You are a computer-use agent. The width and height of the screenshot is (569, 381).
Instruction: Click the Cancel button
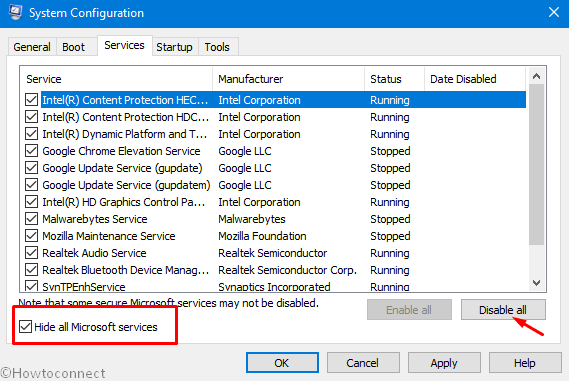363,362
